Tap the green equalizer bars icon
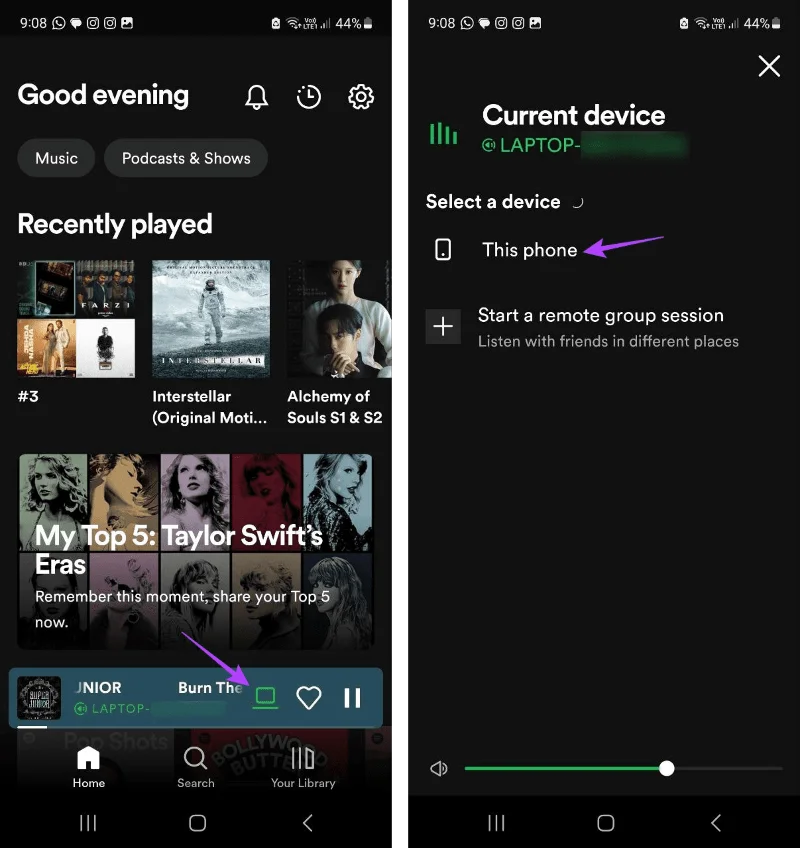This screenshot has height=848, width=800. click(443, 134)
